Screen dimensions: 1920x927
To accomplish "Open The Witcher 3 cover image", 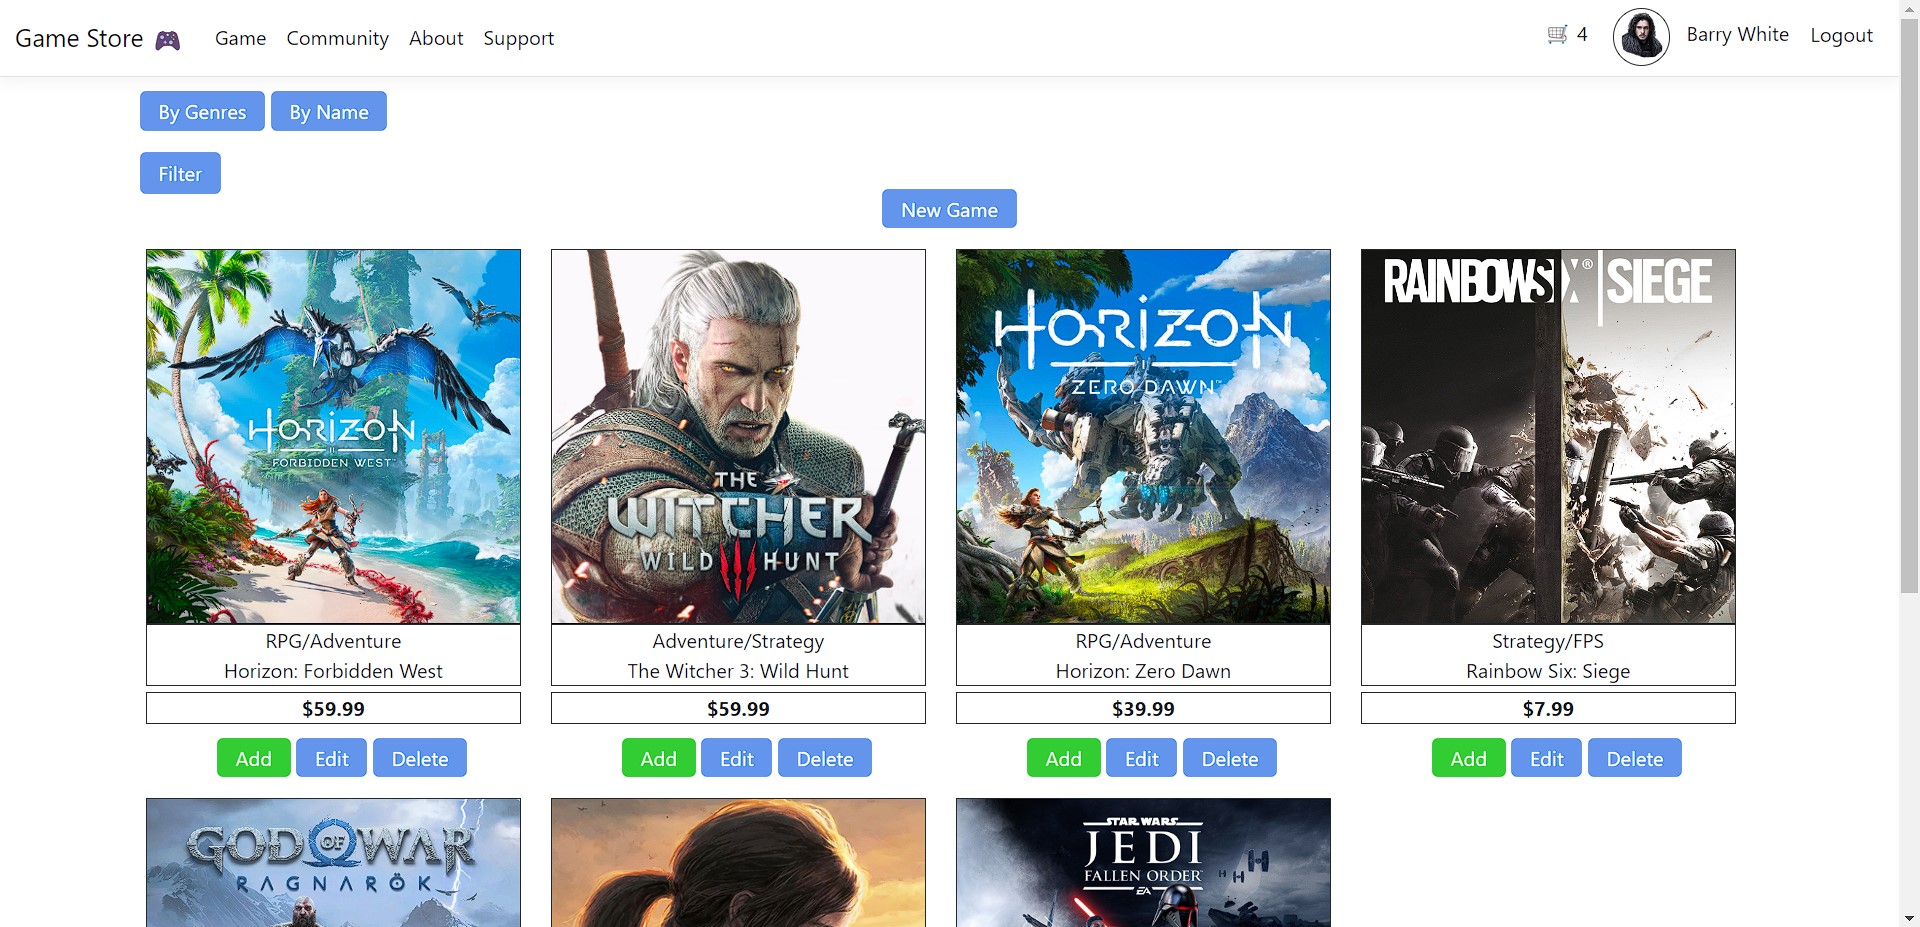I will coord(738,436).
